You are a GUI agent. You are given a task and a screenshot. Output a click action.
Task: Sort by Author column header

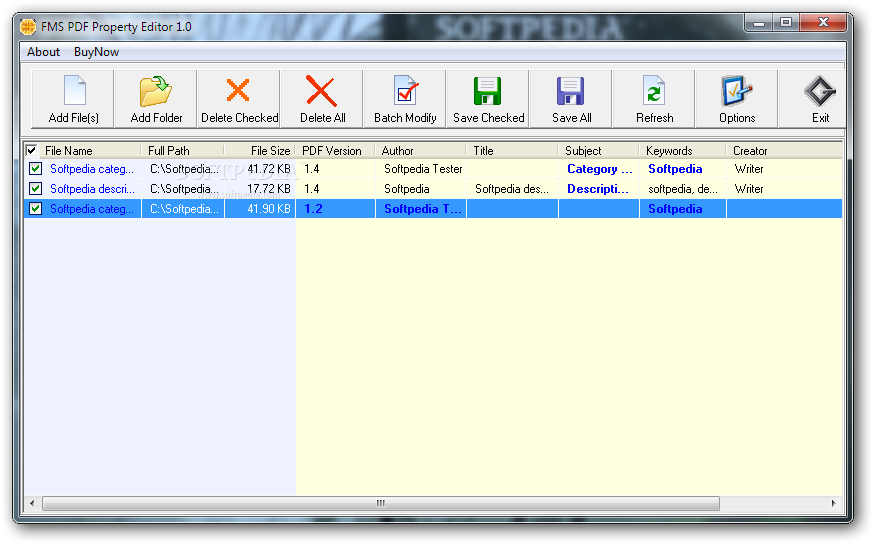point(421,150)
